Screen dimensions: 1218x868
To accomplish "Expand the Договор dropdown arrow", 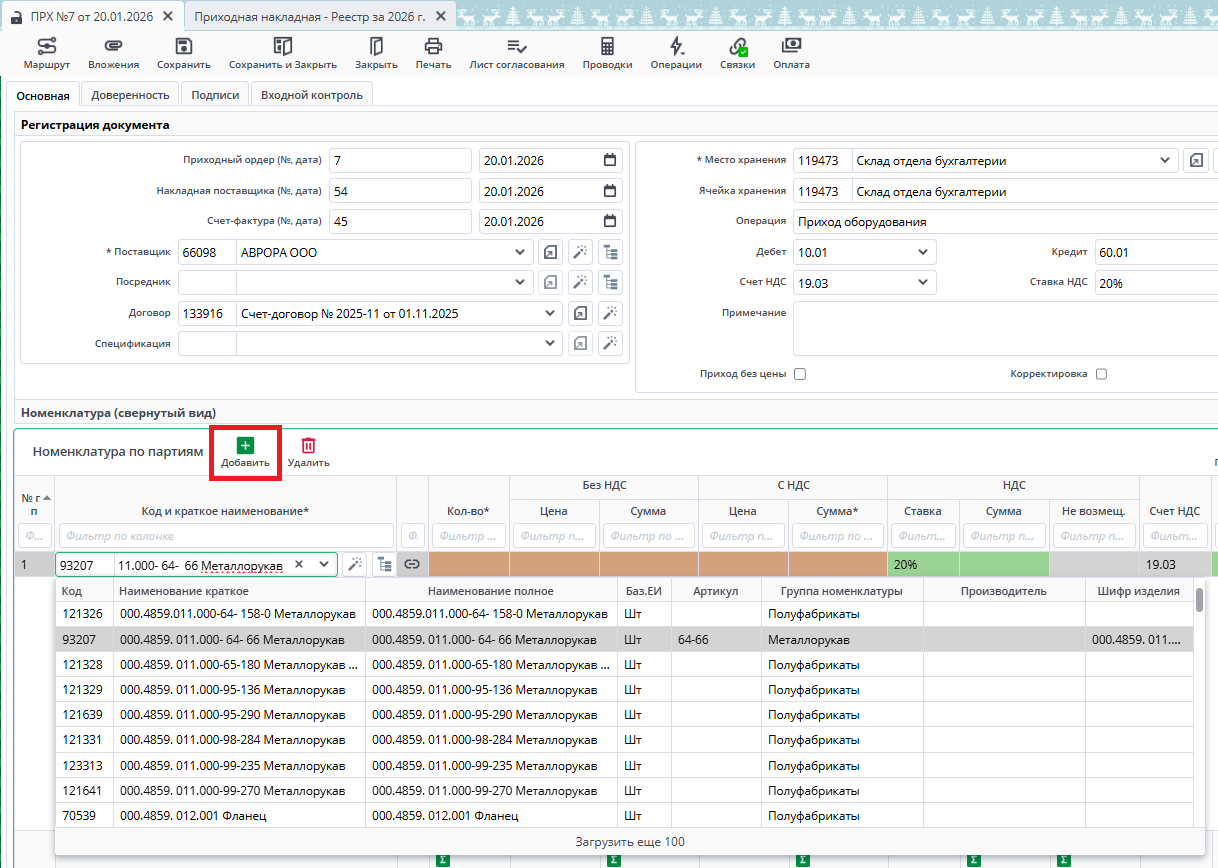I will [549, 314].
